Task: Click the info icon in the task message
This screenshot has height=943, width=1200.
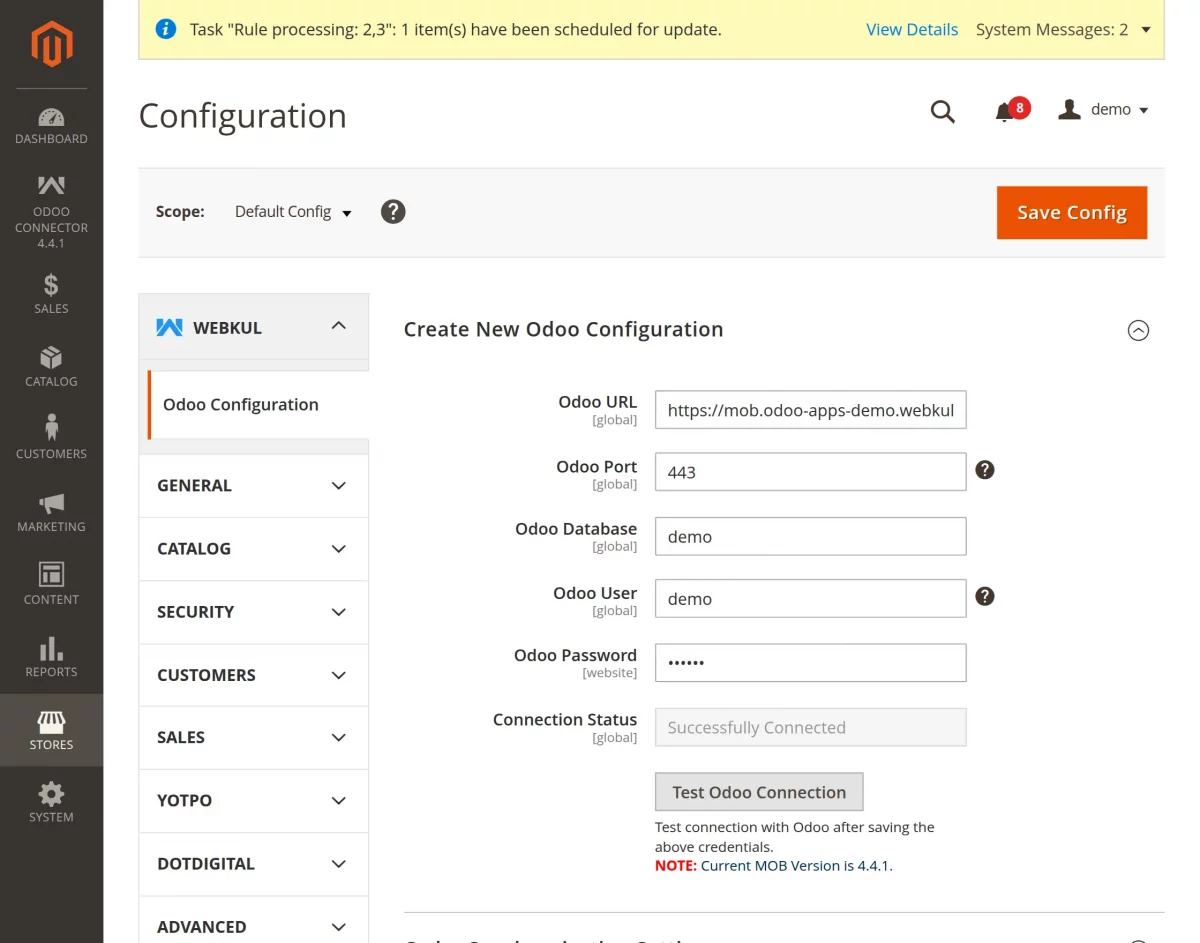Action: click(167, 29)
